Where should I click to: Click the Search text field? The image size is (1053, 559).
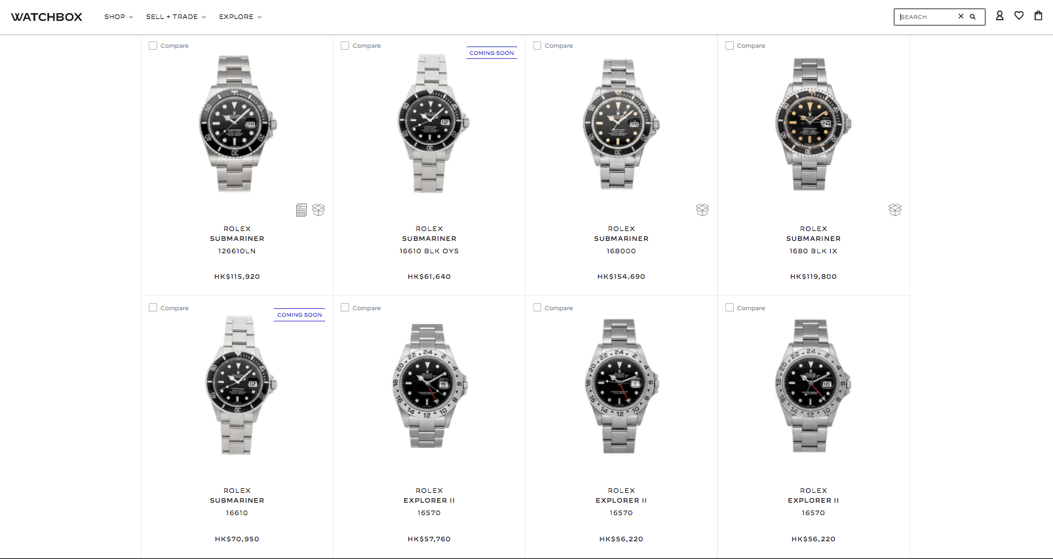coord(926,17)
